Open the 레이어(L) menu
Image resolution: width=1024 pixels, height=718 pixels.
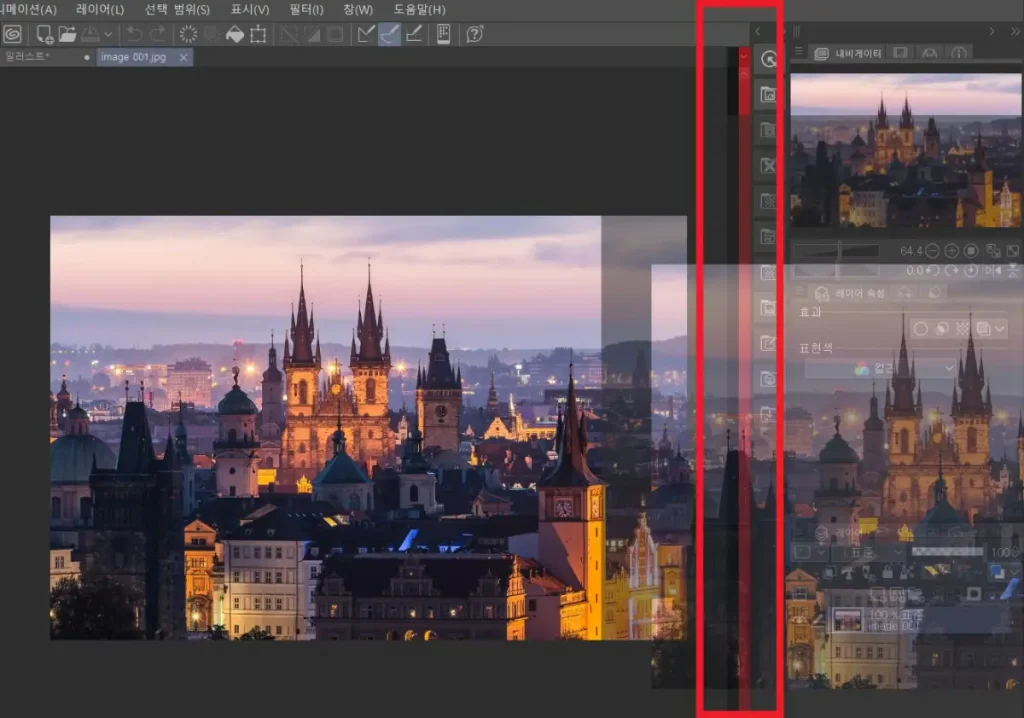(100, 9)
